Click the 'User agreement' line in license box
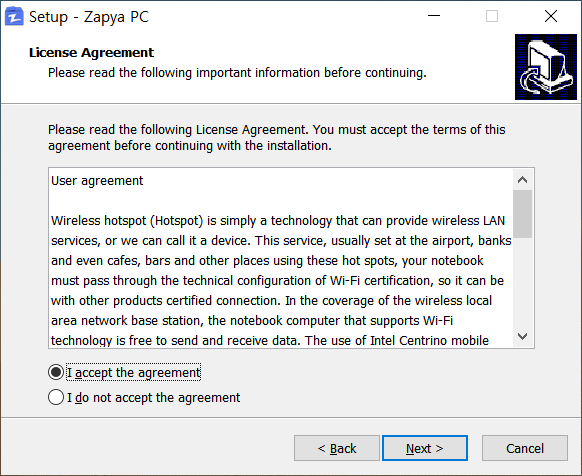Screen dimensions: 582x476 click(97, 180)
